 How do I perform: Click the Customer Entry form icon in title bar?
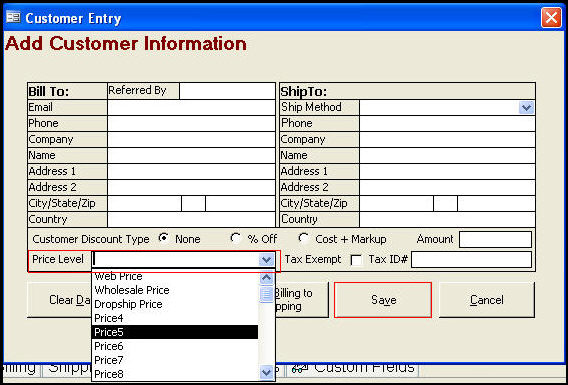tap(13, 17)
